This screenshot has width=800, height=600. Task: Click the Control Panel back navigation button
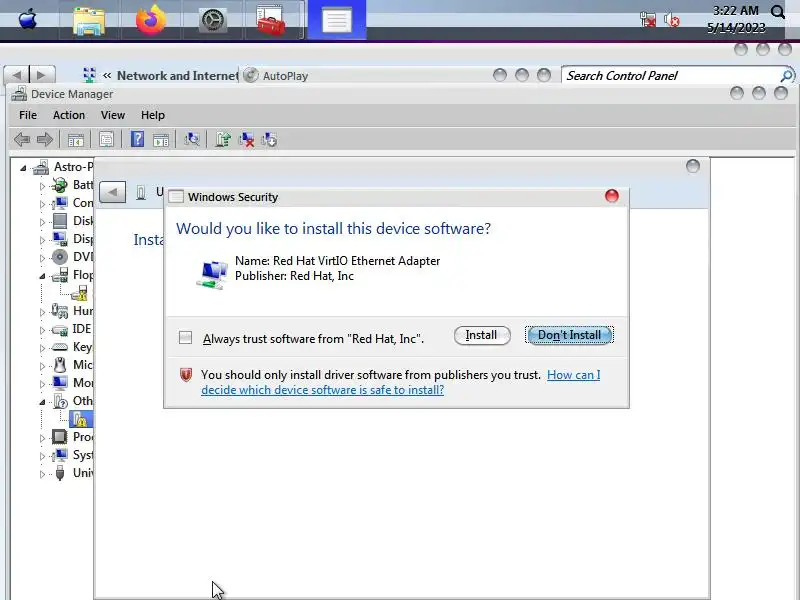17,75
